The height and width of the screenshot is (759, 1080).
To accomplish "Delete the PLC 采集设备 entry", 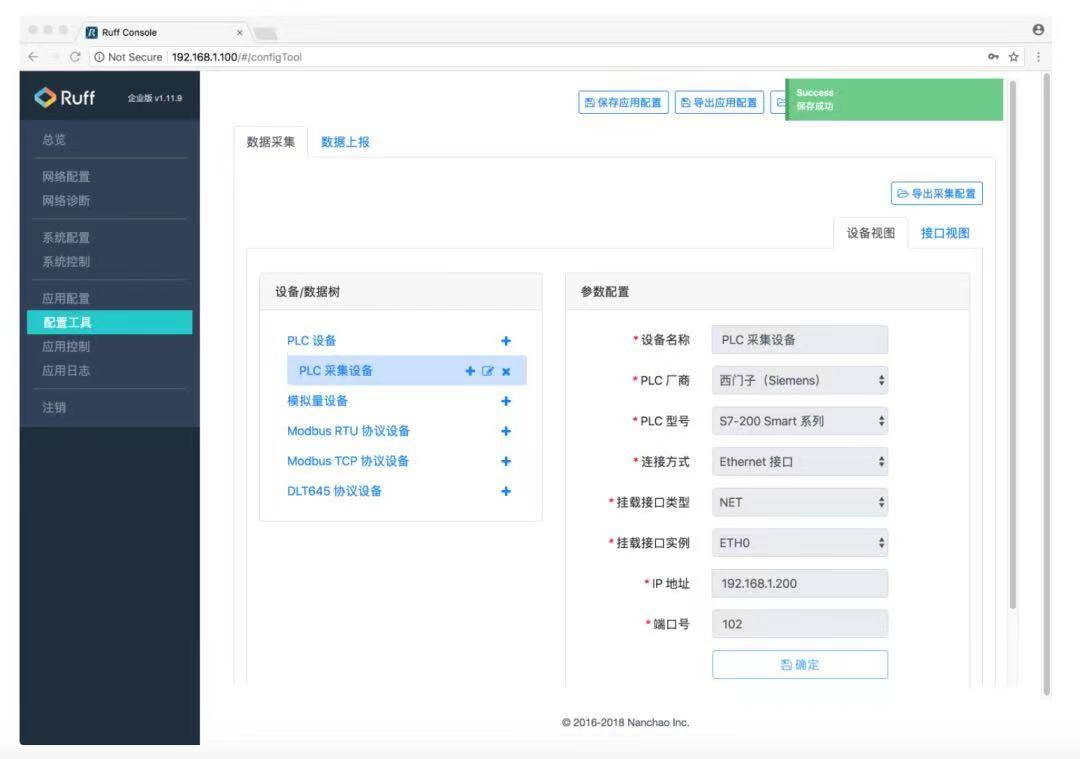I will (506, 372).
